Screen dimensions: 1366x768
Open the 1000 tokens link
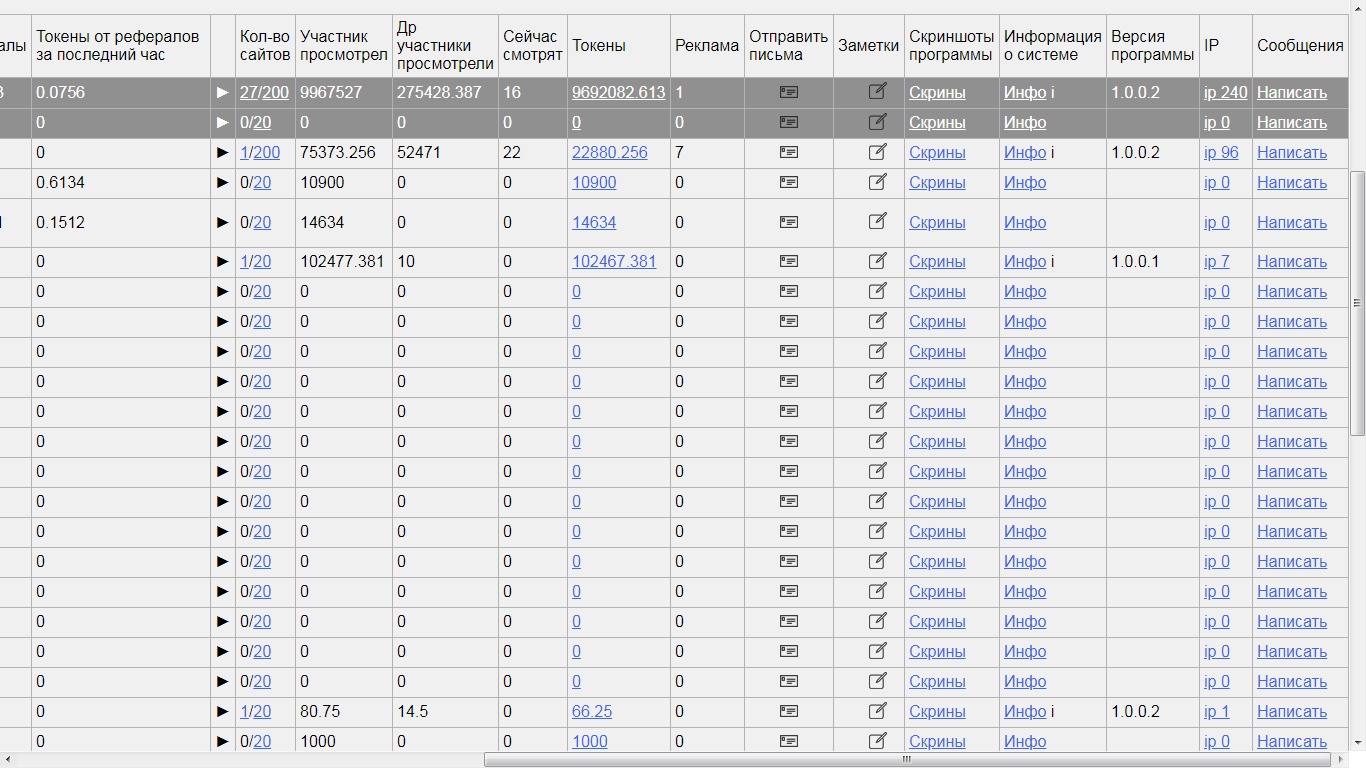590,741
